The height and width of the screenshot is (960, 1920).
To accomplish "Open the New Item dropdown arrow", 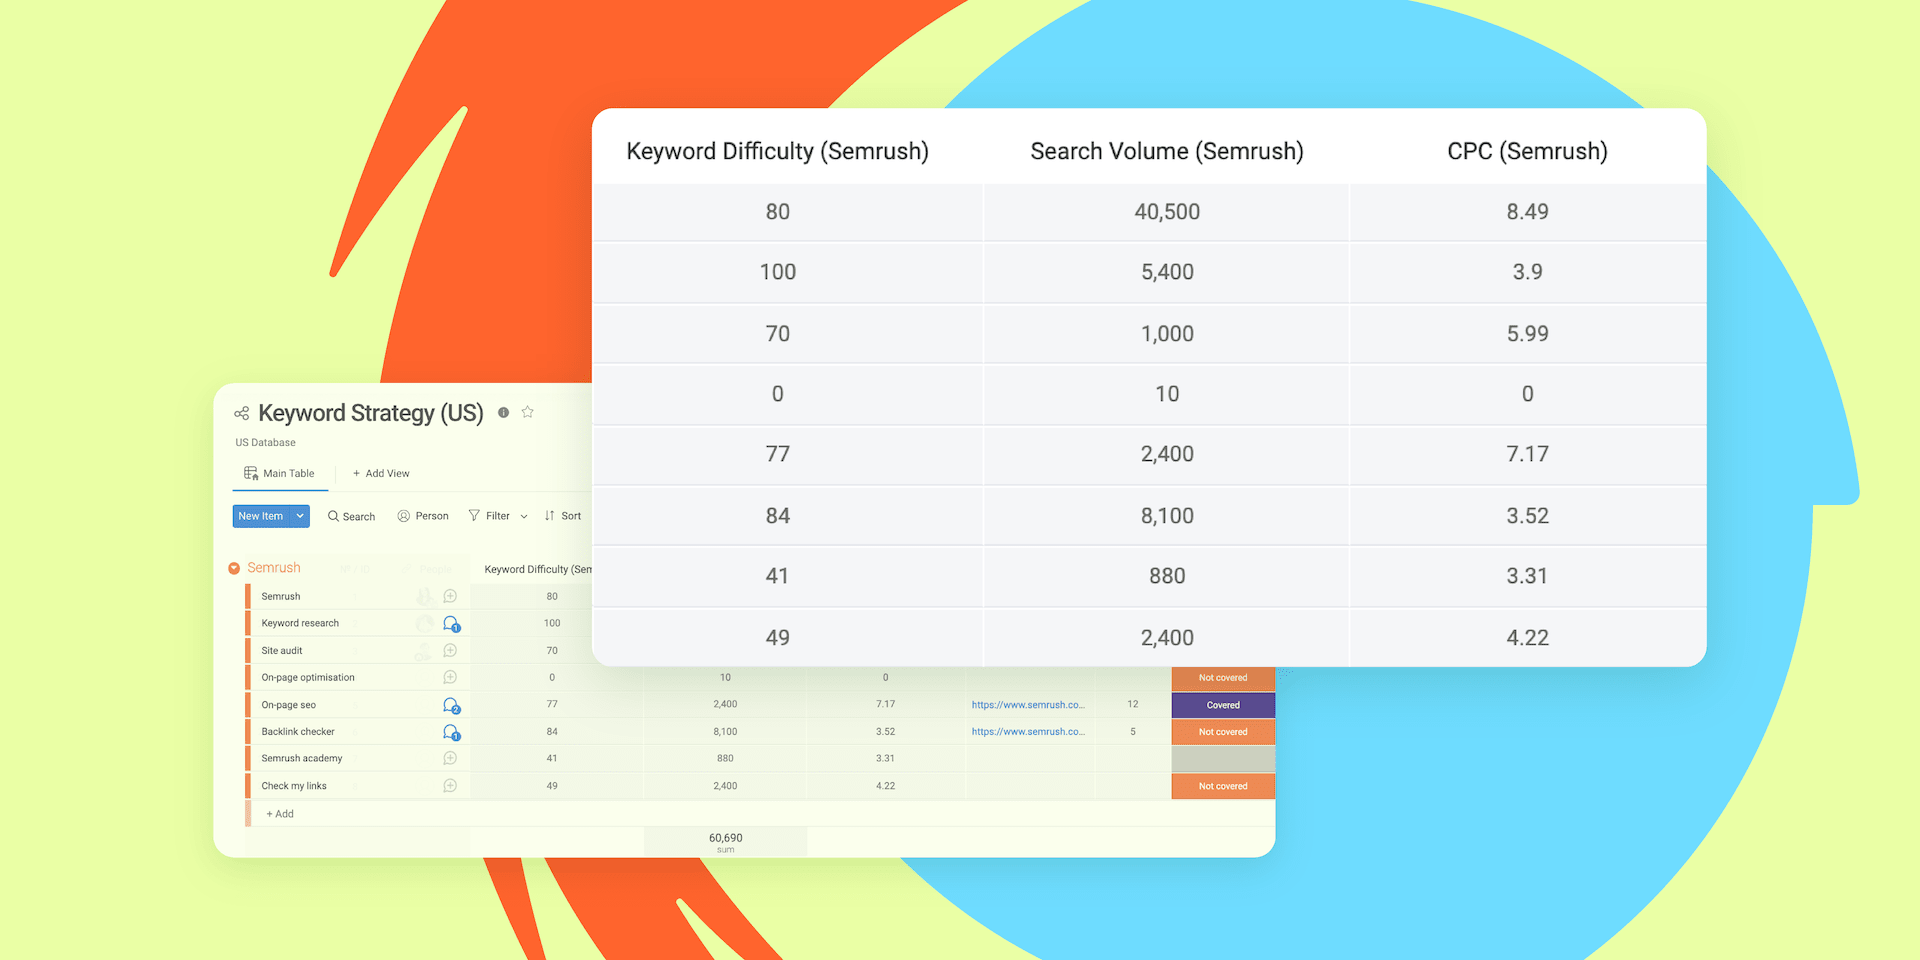I will click(300, 516).
